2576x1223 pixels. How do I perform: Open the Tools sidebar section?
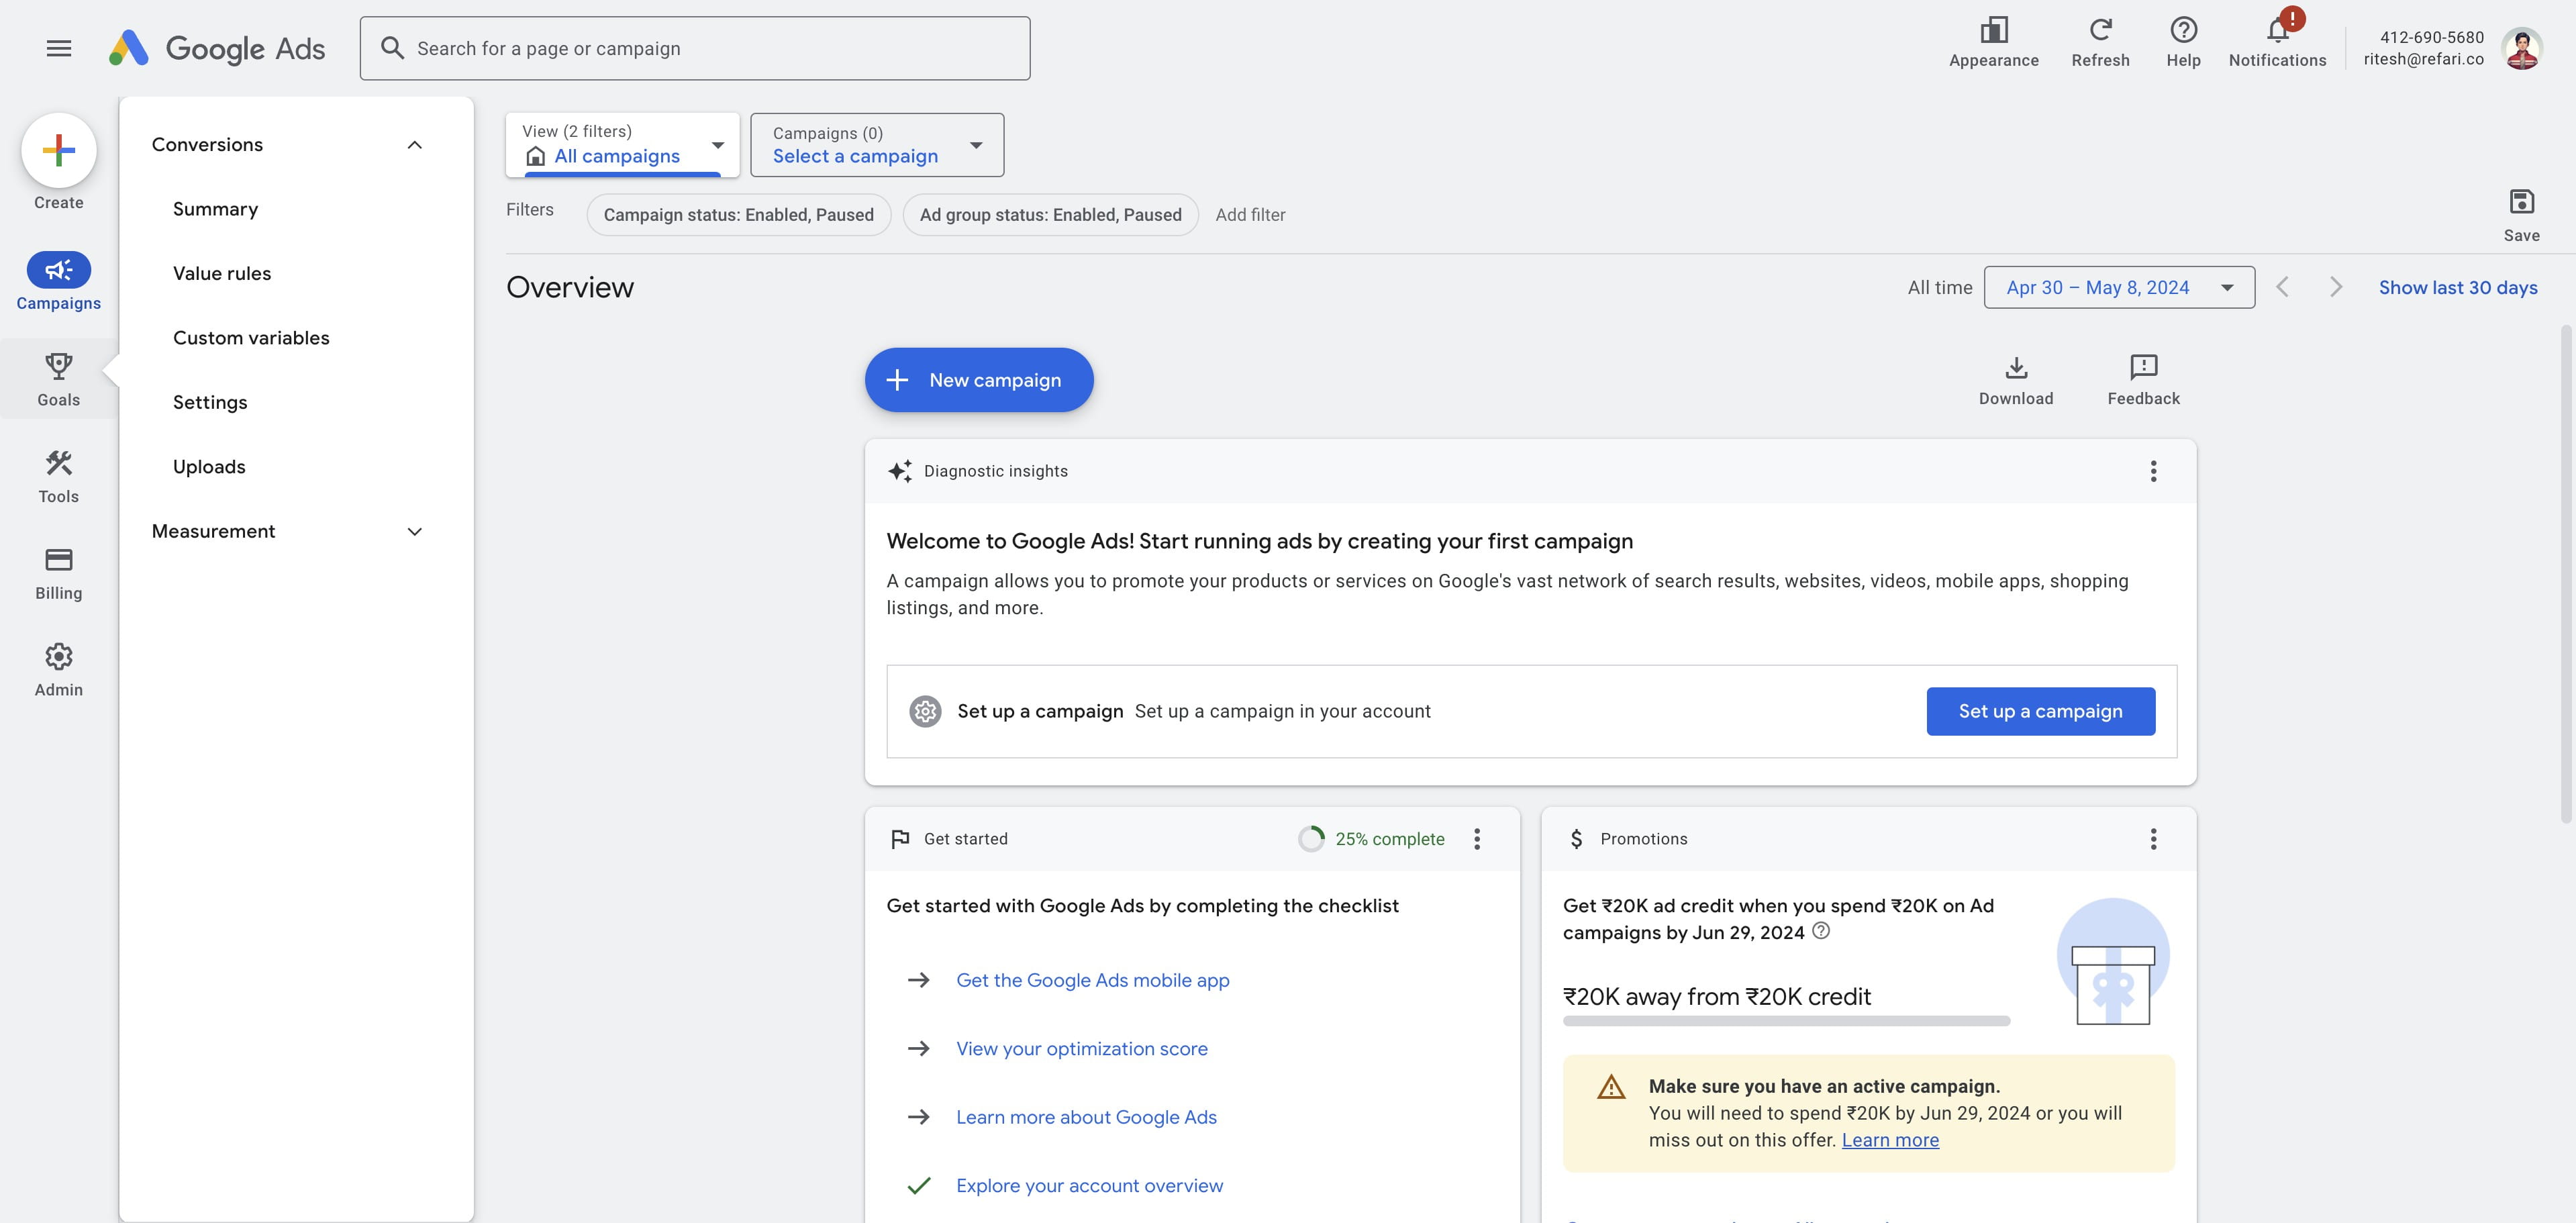click(x=59, y=477)
